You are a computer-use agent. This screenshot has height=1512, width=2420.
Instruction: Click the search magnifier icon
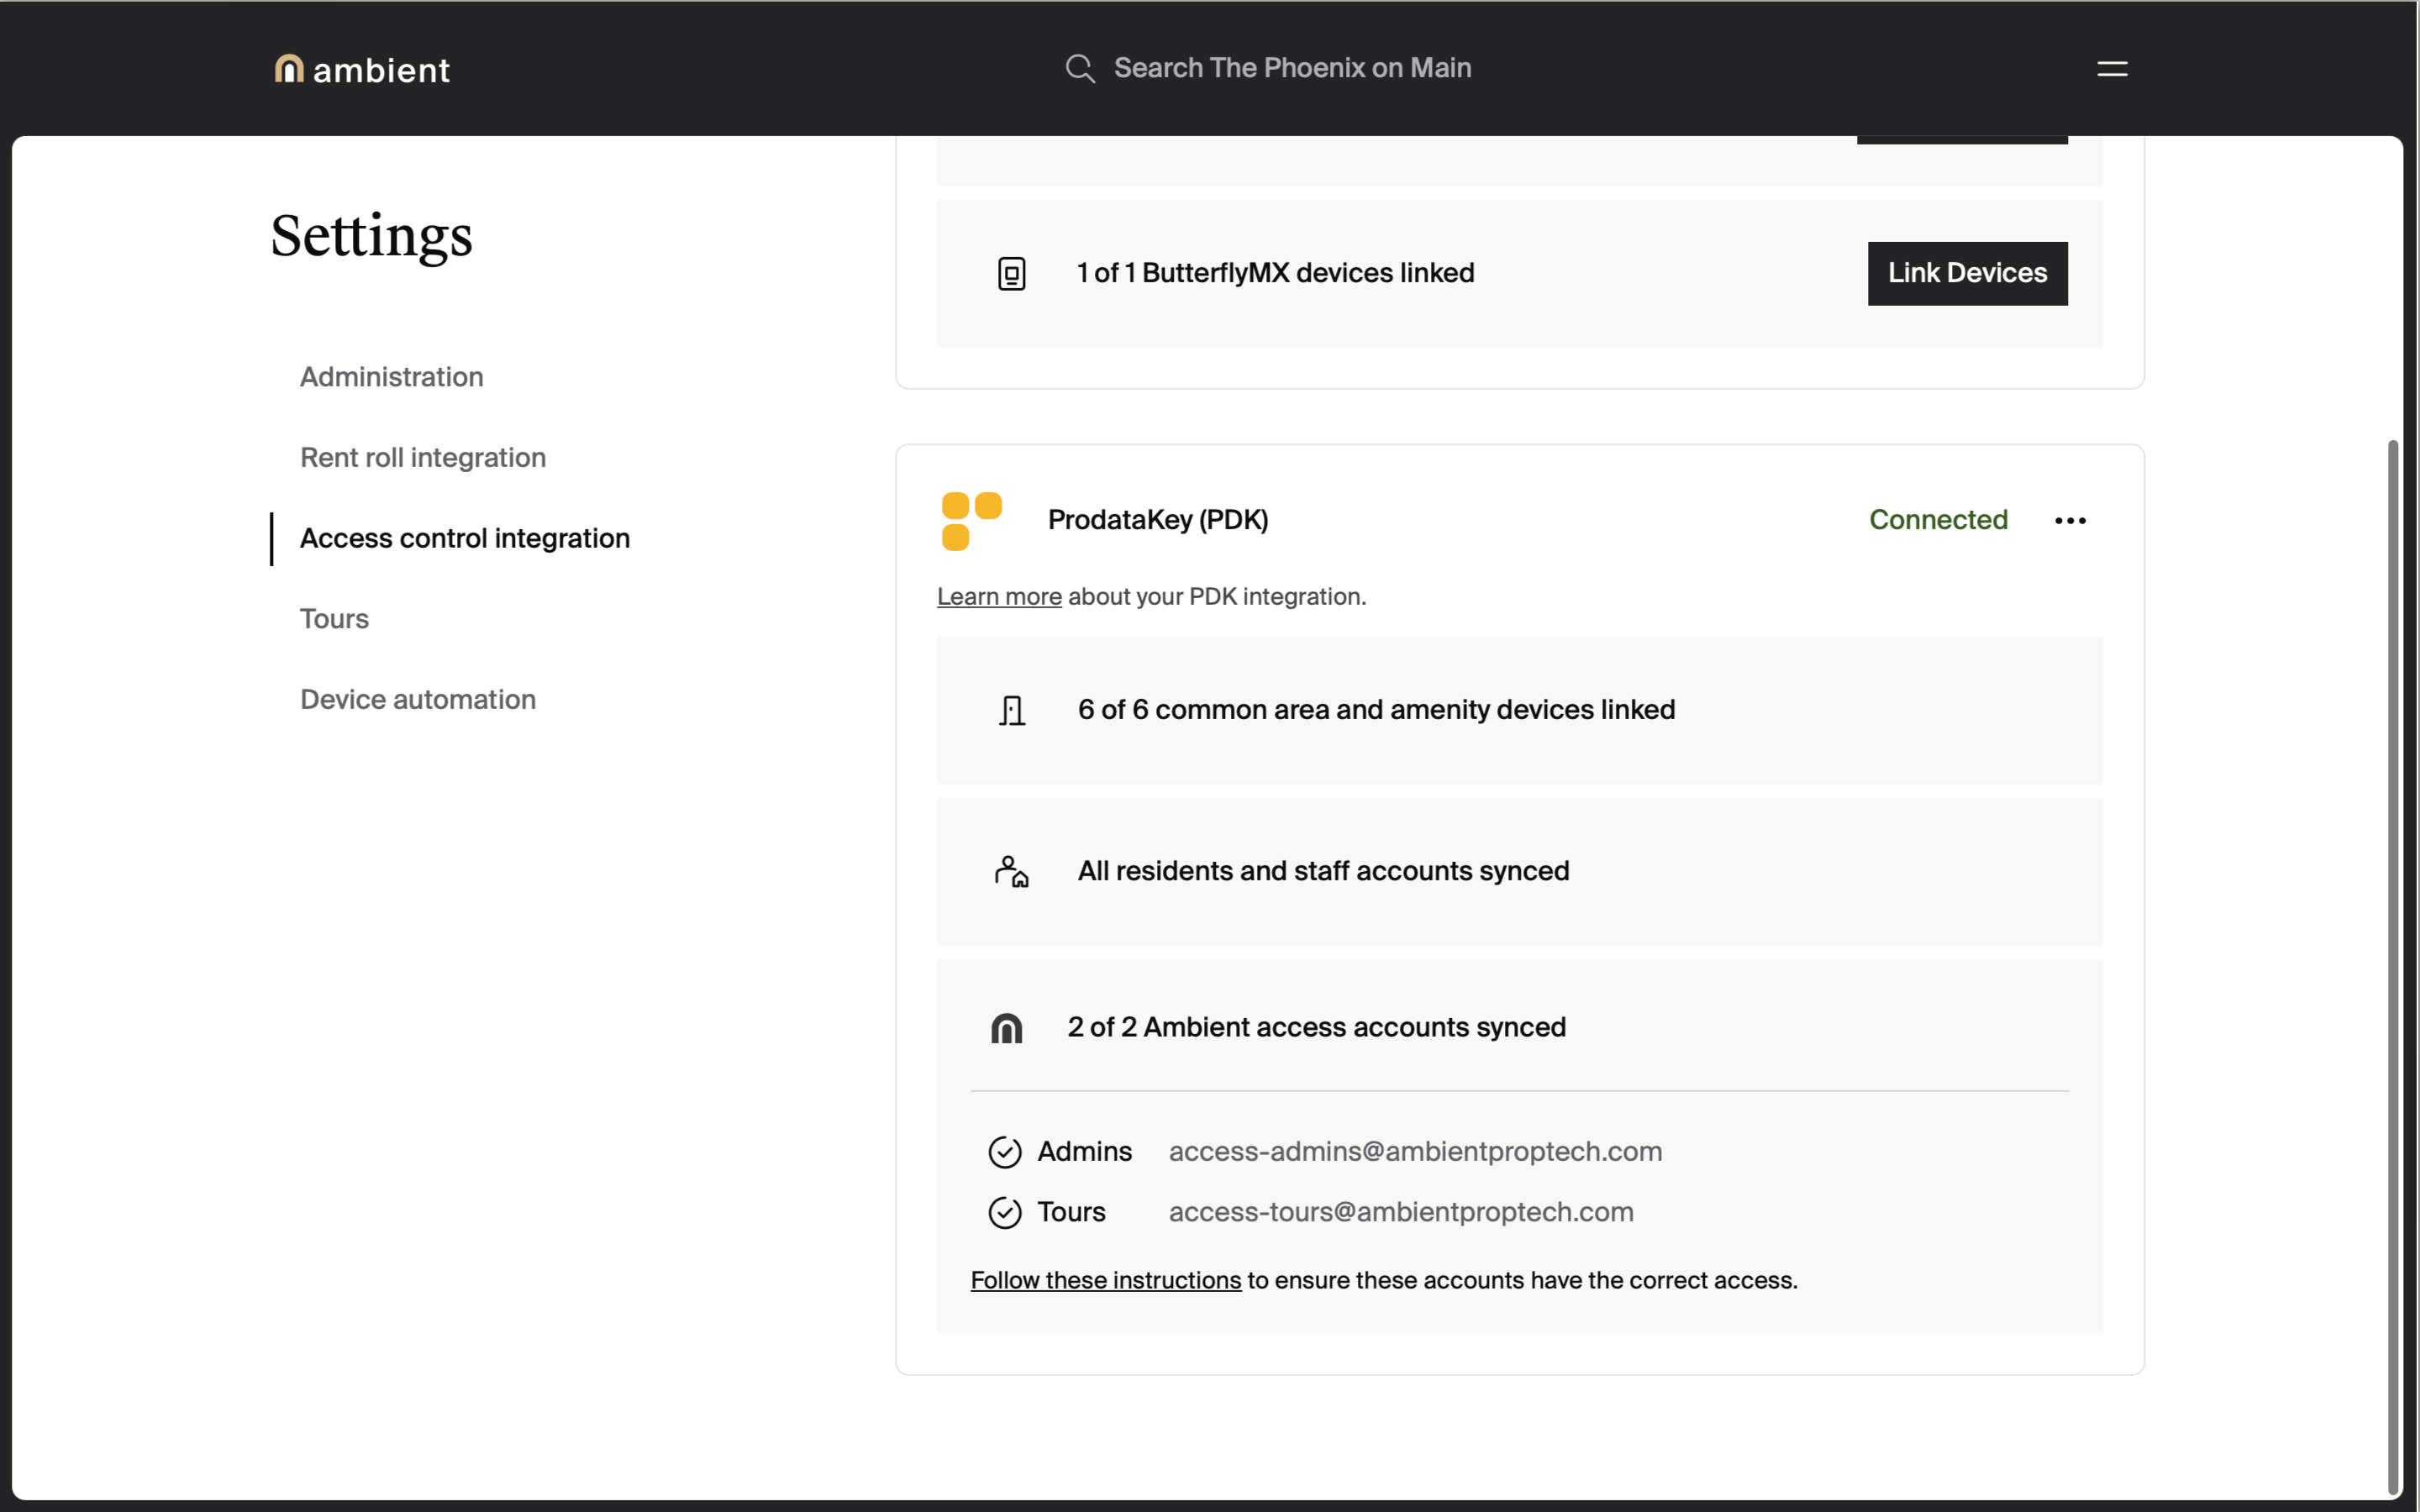[1080, 68]
